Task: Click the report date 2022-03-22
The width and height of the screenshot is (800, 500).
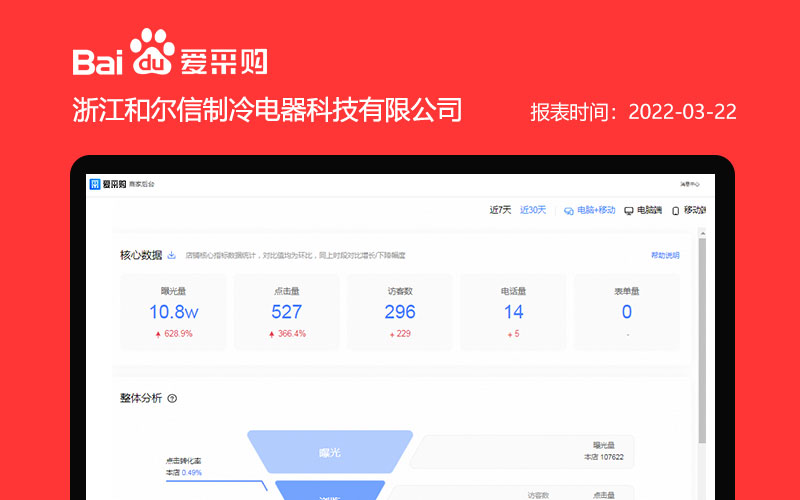Action: [683, 112]
